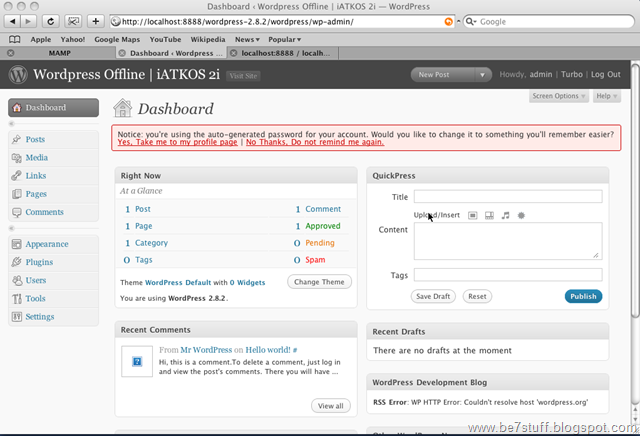Switch to the Dashboard ‹ Wordpress tab
This screenshot has height=436, width=640.
(171, 53)
